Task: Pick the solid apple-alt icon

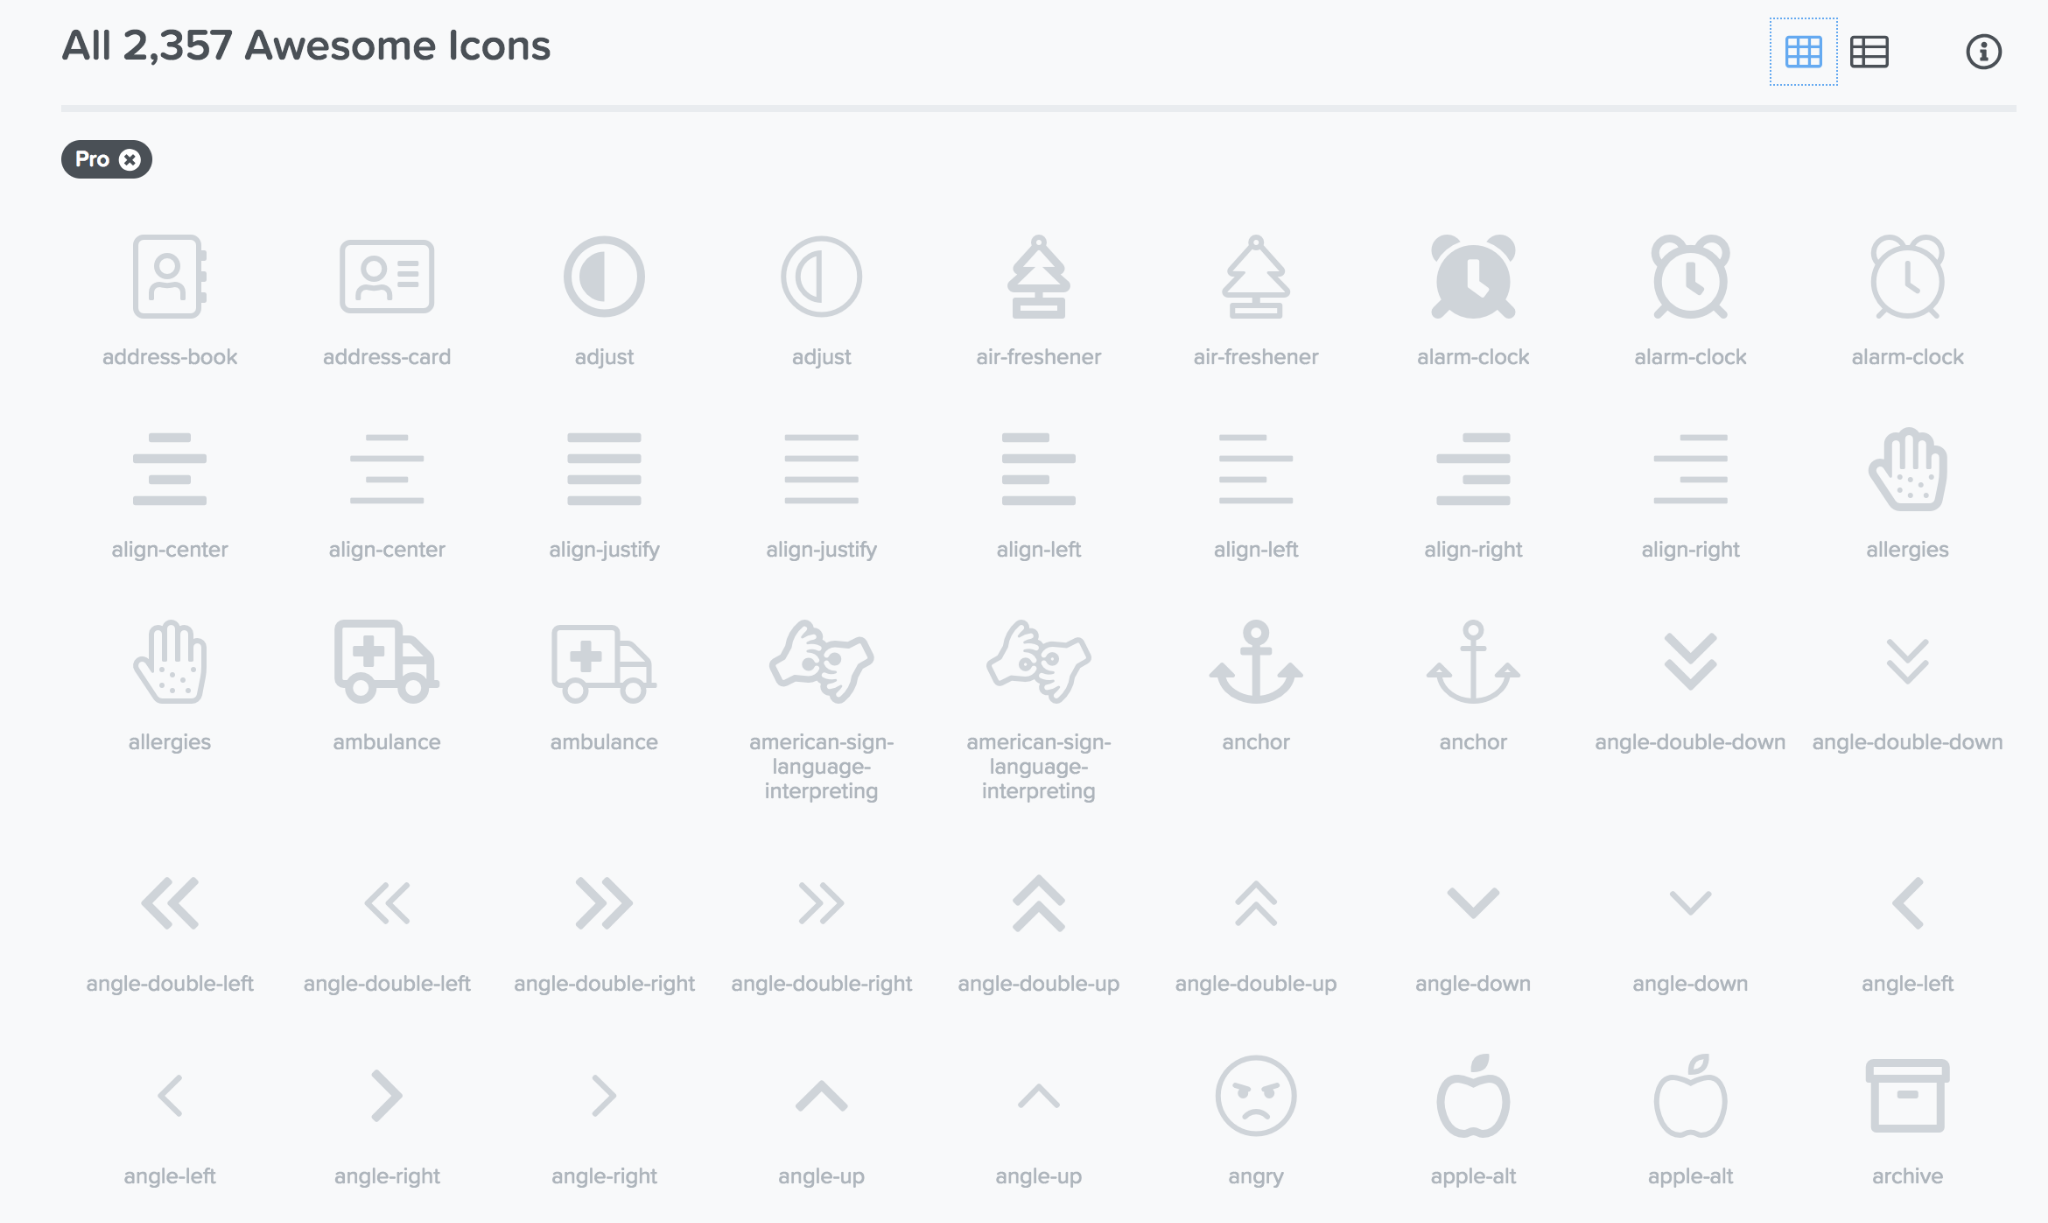Action: [x=1472, y=1096]
